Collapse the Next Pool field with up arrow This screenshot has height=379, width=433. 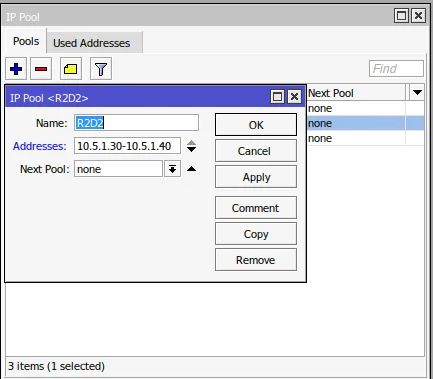coord(191,169)
